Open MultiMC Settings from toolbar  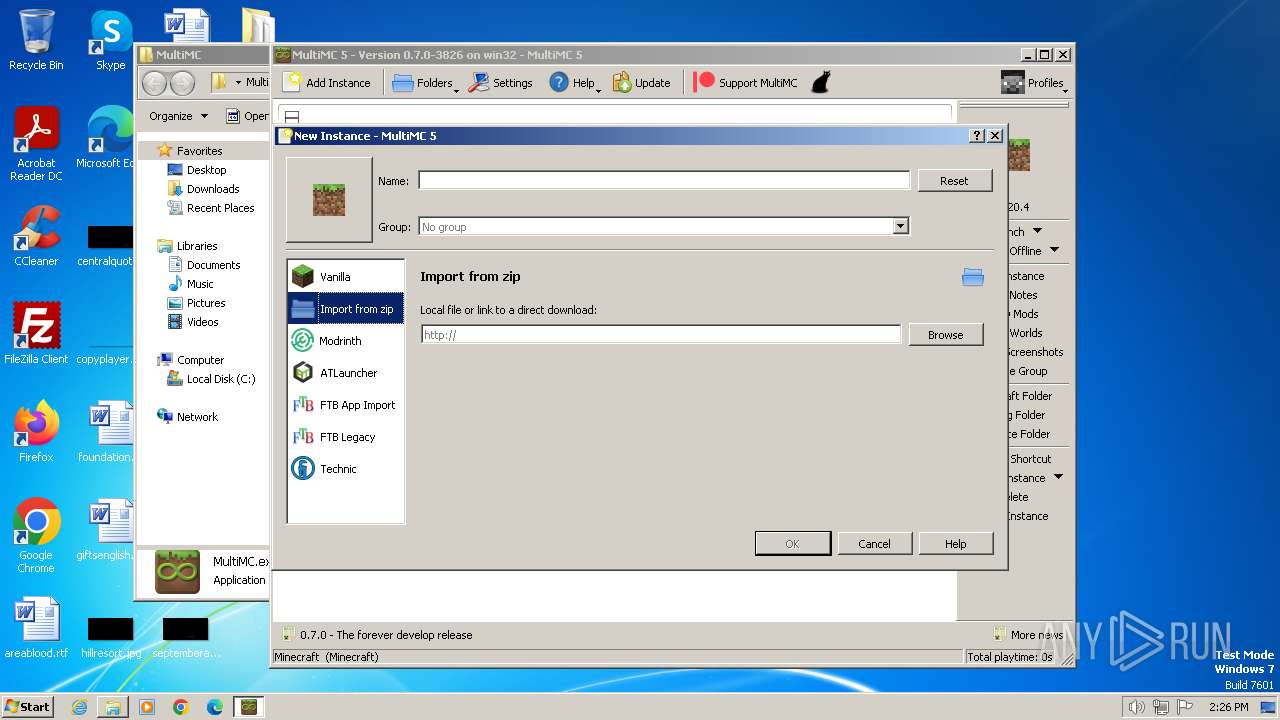tap(501, 83)
